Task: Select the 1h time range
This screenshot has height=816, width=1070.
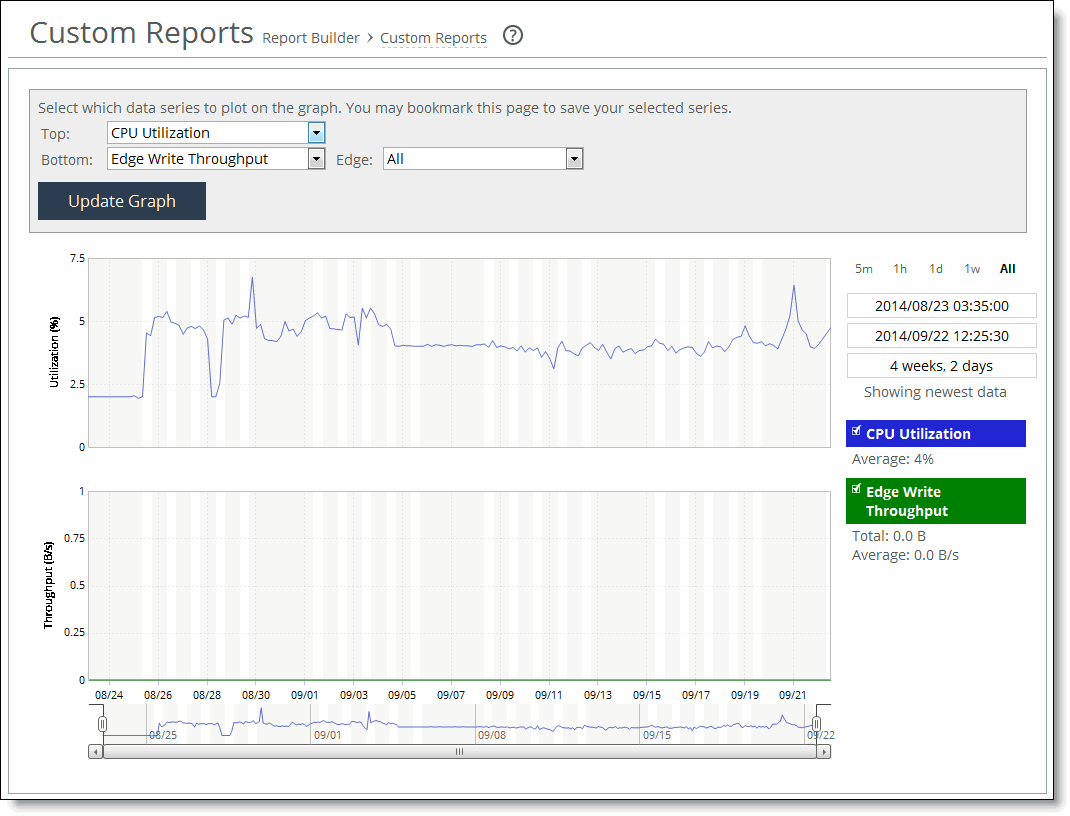Action: [x=900, y=269]
